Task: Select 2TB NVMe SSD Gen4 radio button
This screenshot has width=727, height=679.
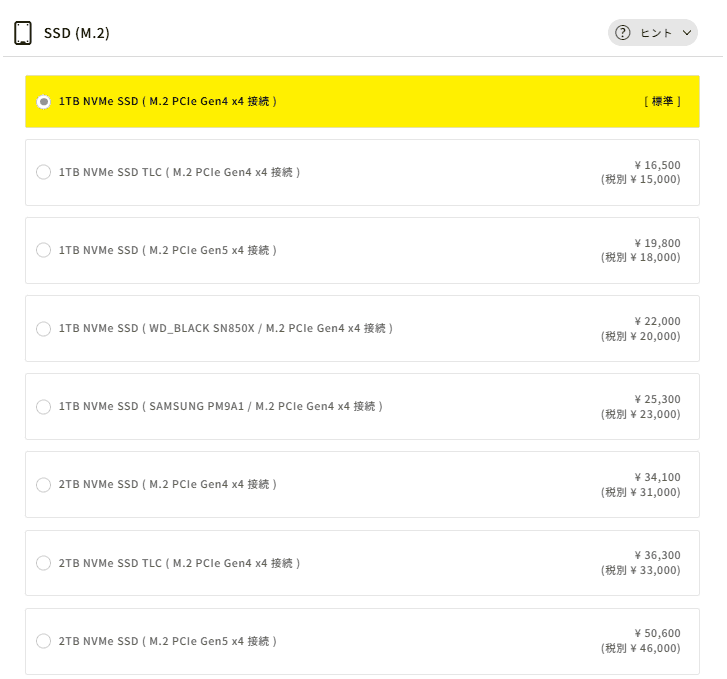Action: point(43,484)
